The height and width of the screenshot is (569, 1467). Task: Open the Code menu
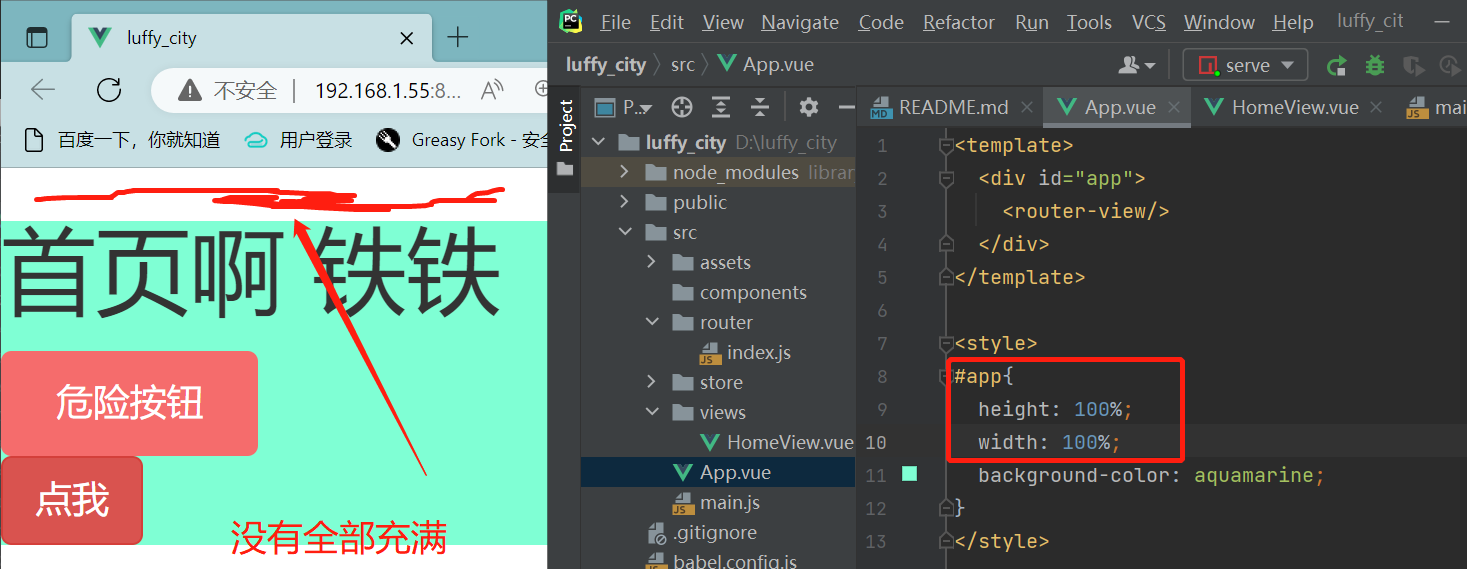(x=881, y=22)
